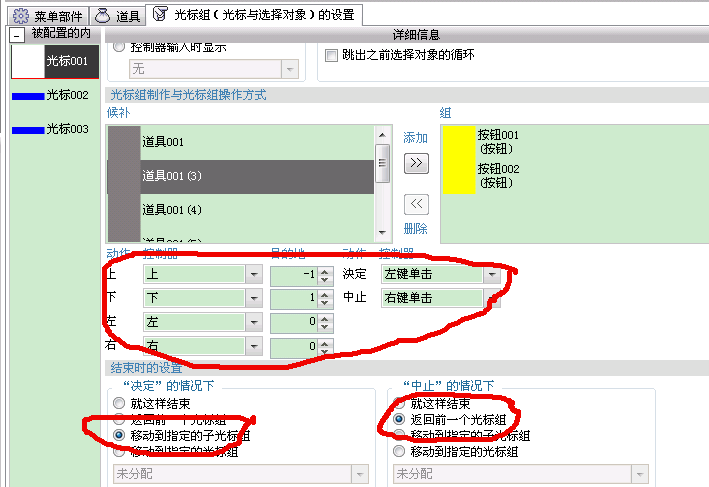
Task: Select 就这样结束 under 中止
Action: (399, 403)
